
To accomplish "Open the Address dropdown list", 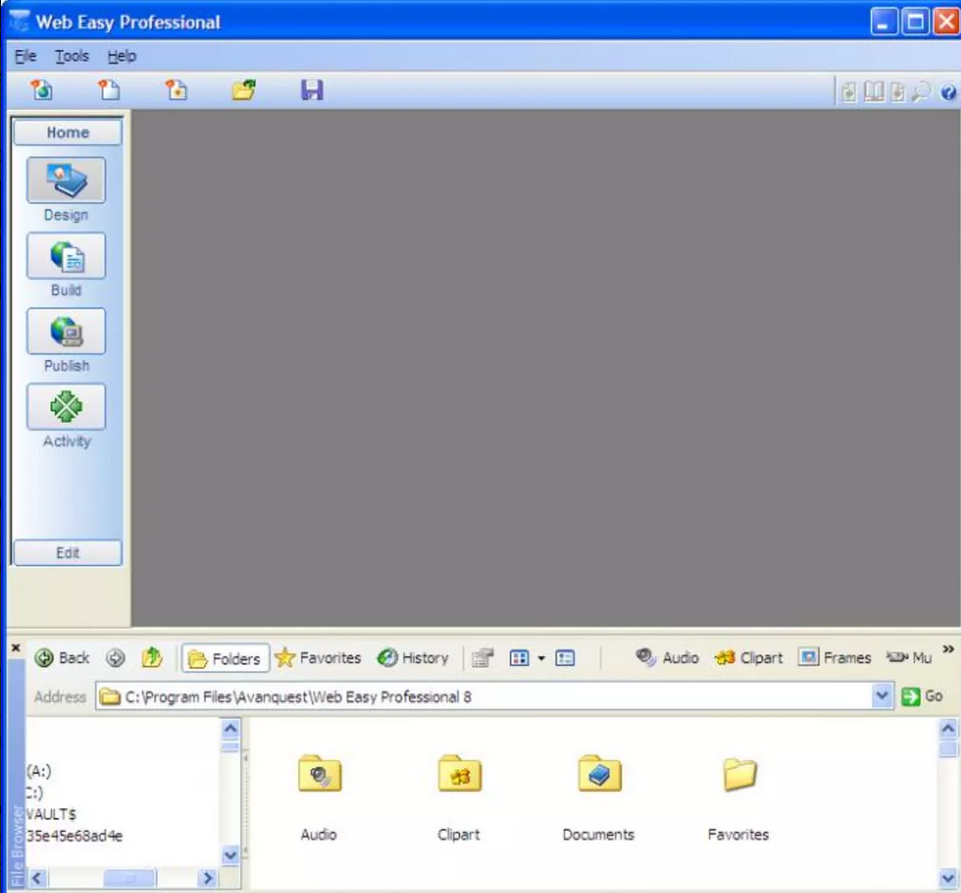I will point(882,696).
